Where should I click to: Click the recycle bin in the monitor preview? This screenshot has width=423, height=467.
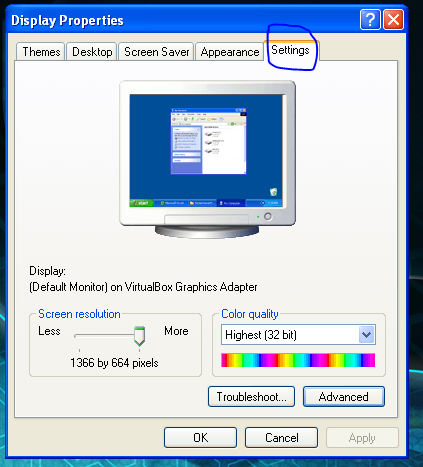(273, 192)
